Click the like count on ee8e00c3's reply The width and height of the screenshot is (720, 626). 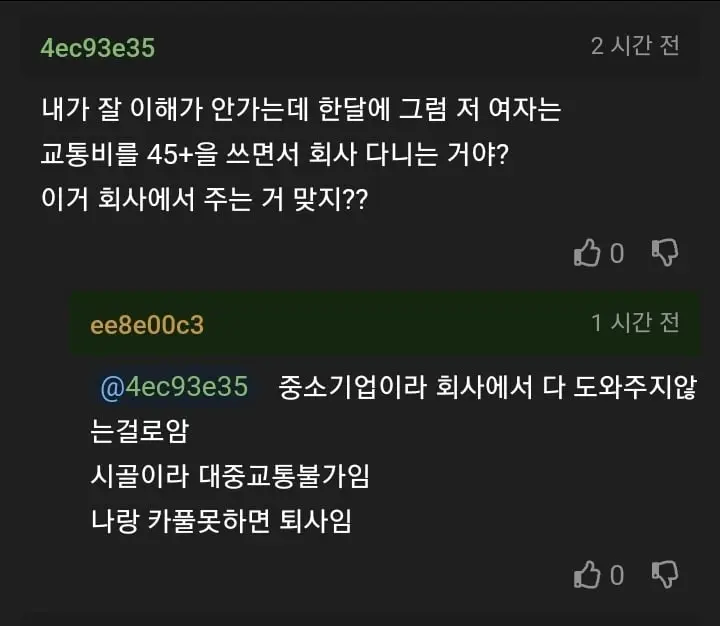[x=617, y=575]
